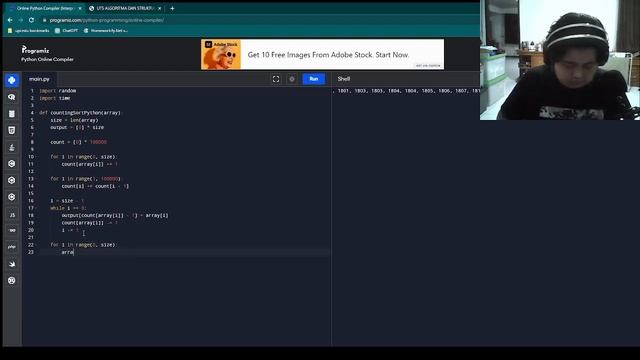The width and height of the screenshot is (640, 360).
Task: Switch to Online Python Compiler browser tab
Action: tap(44, 8)
